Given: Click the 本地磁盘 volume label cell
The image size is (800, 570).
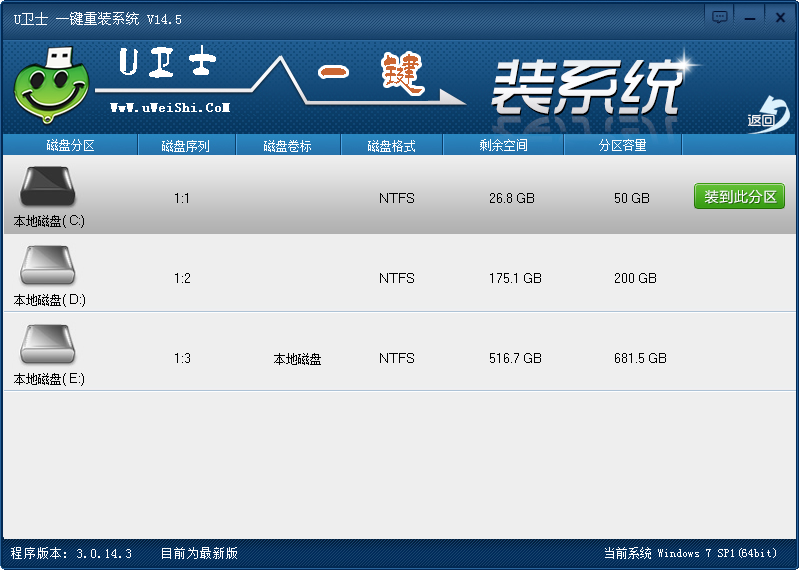Looking at the screenshot, I should [297, 359].
